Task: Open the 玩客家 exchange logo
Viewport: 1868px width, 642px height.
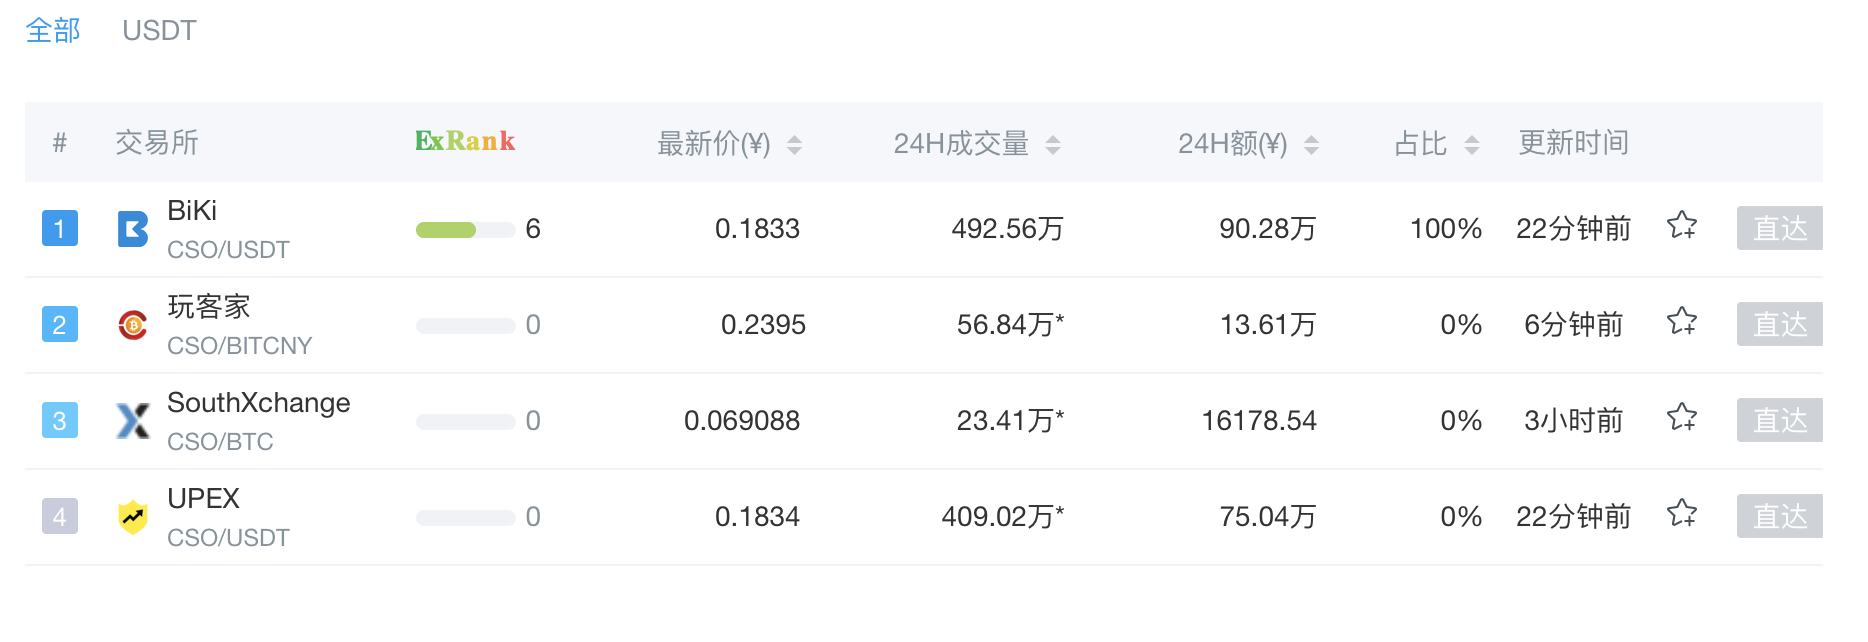Action: [133, 325]
